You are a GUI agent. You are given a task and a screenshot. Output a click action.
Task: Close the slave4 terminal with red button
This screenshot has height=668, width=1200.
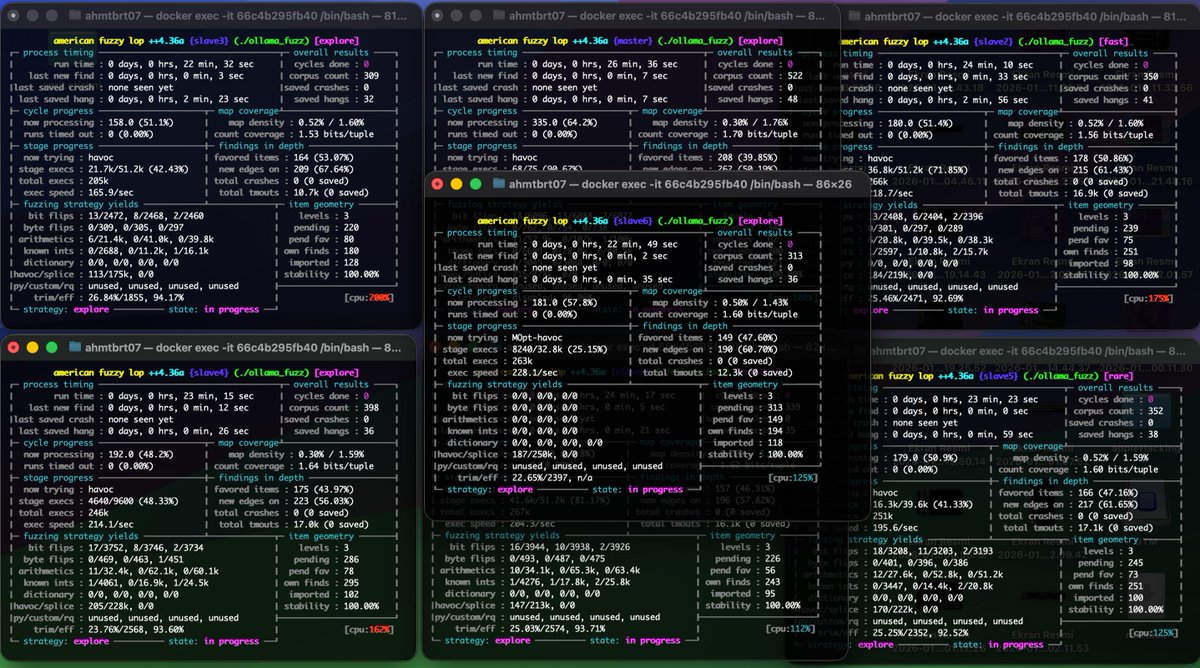click(x=14, y=347)
